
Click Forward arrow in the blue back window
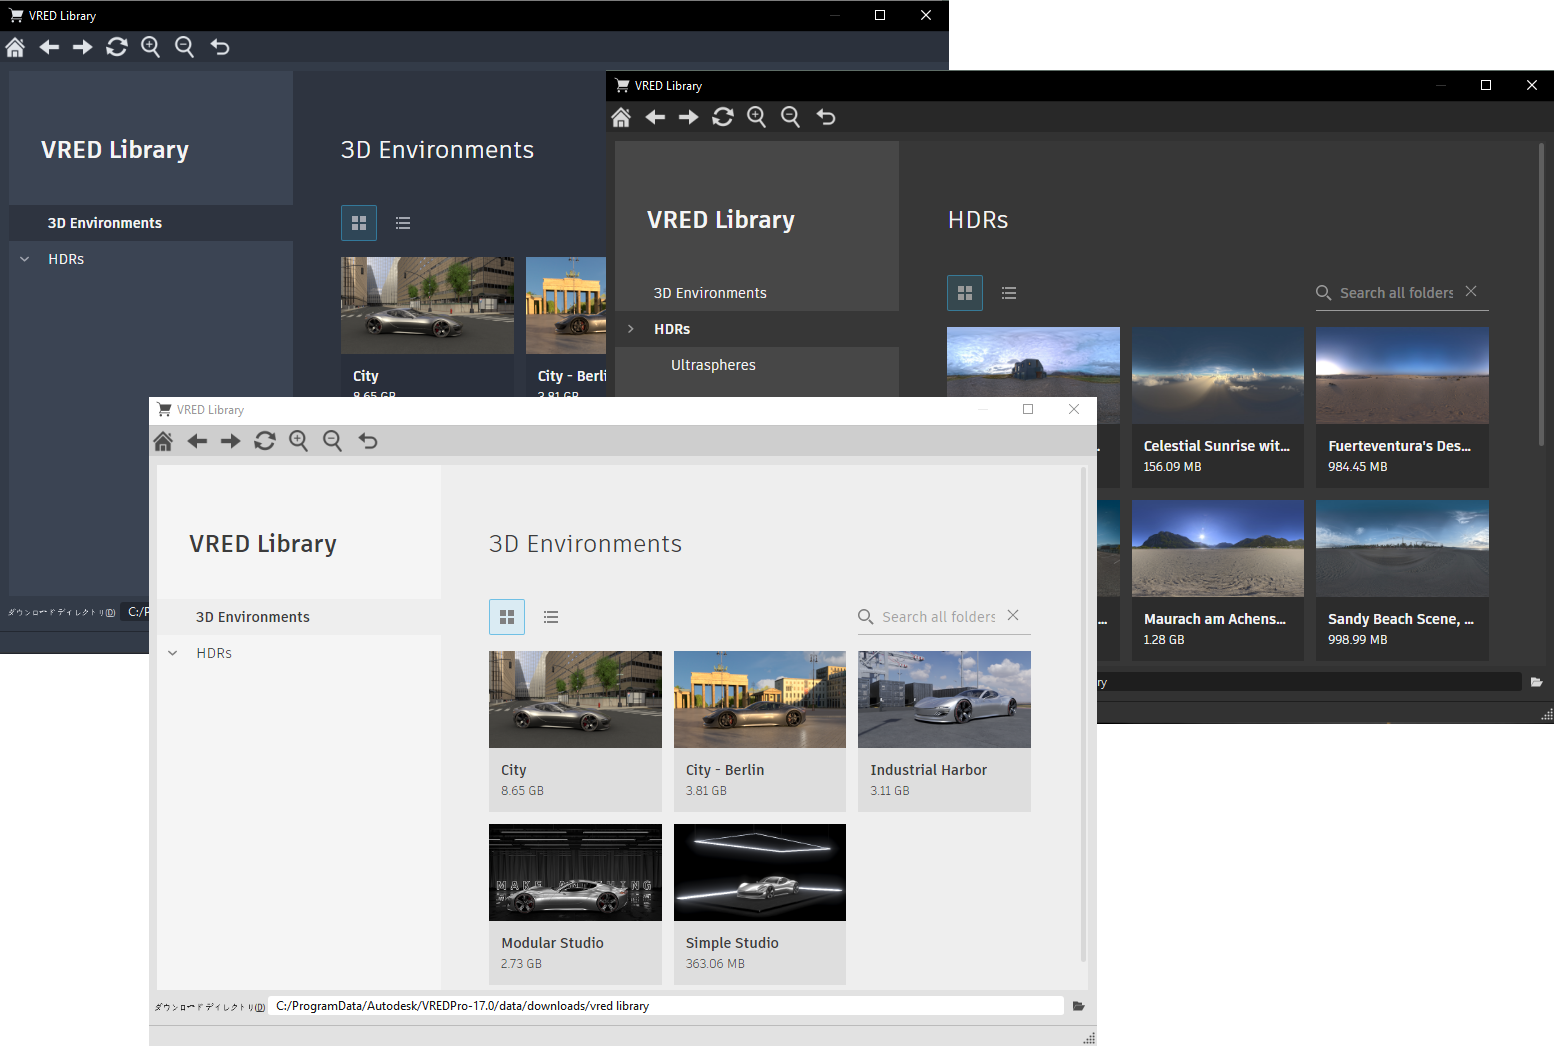click(x=83, y=47)
